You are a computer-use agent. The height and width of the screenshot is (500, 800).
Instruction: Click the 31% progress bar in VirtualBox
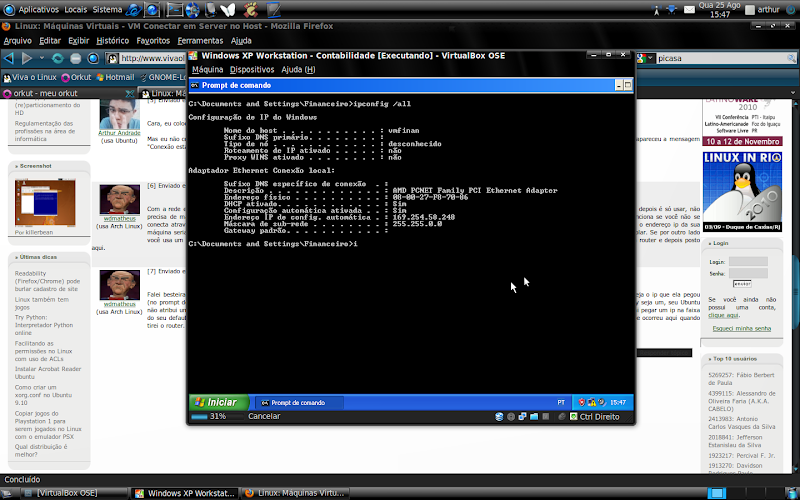click(216, 416)
